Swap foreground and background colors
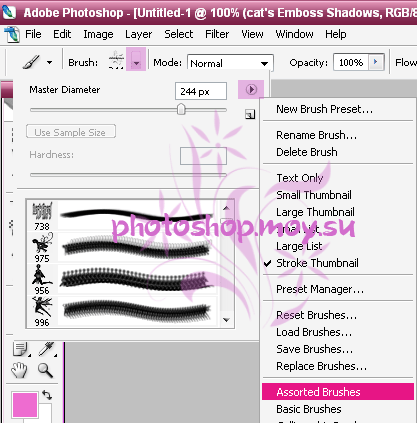Screen dimensions: 417x423 pos(47,395)
